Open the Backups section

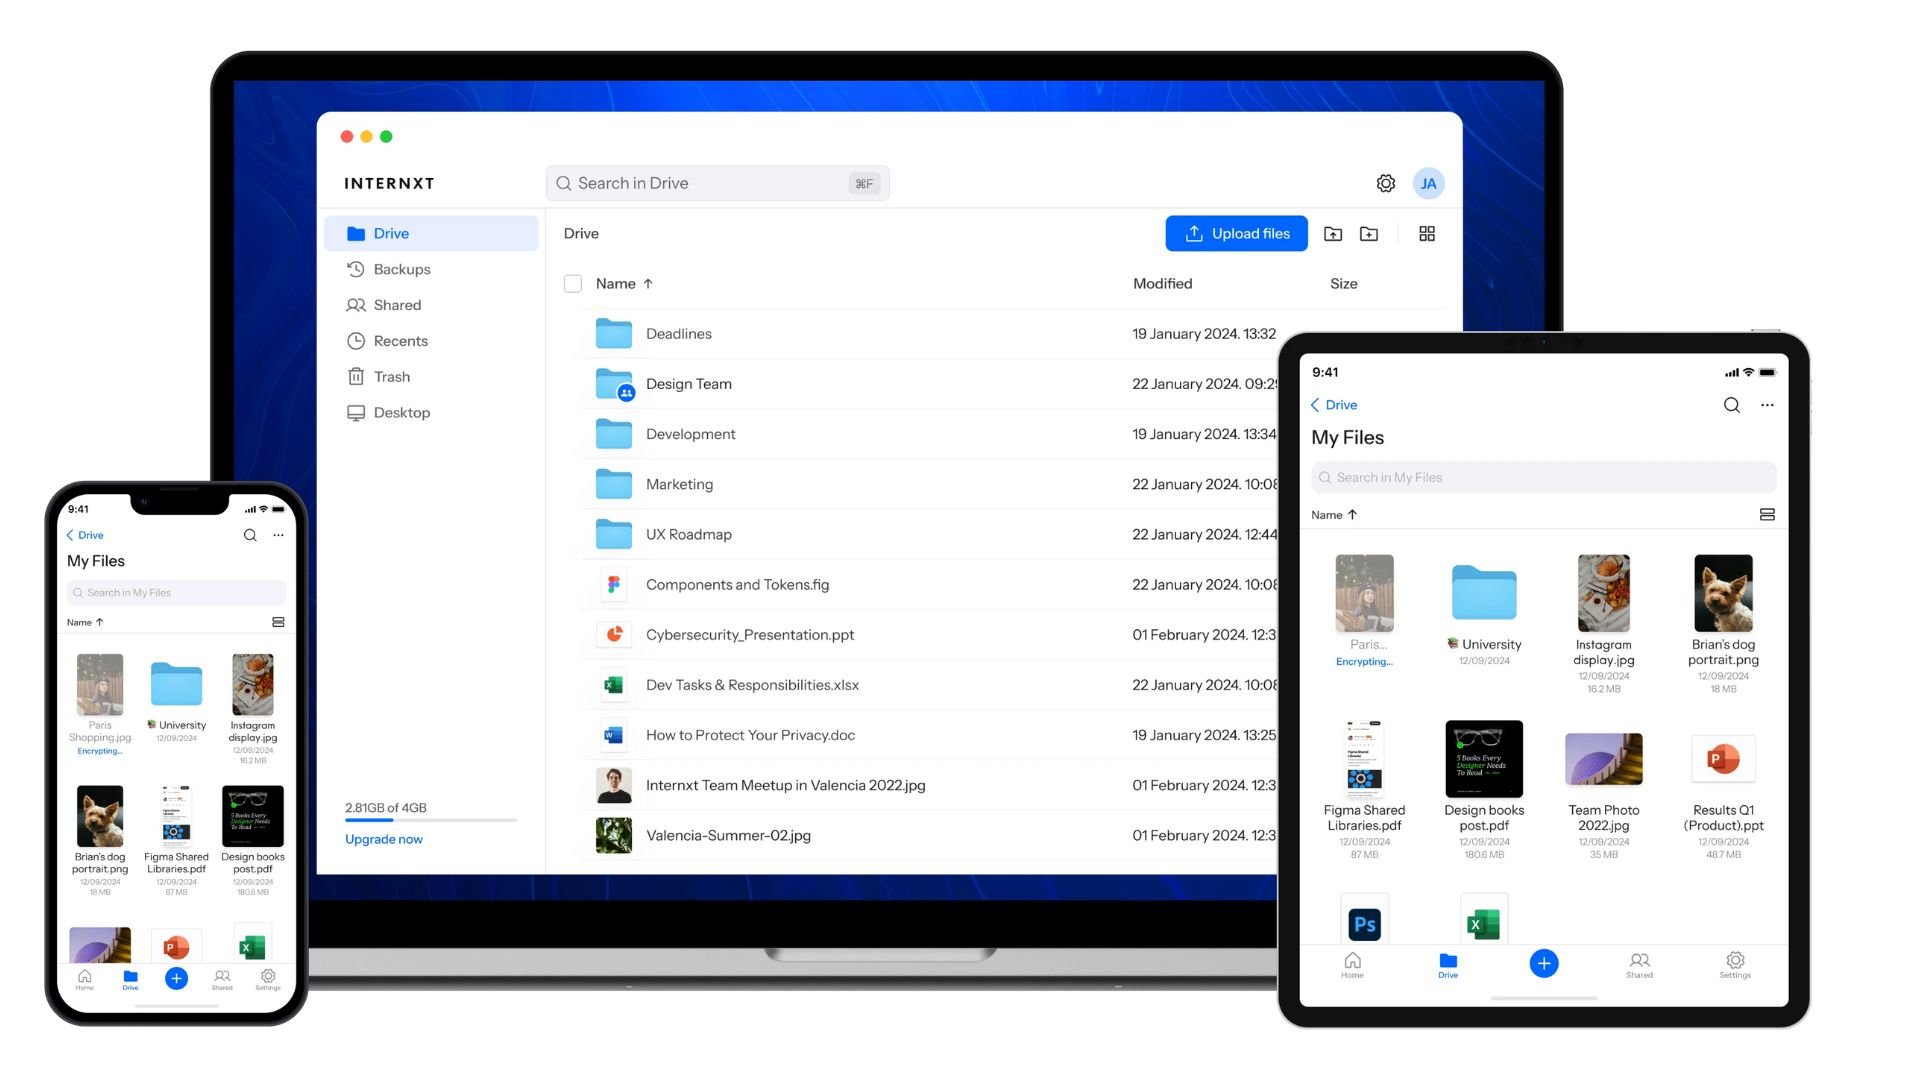401,269
